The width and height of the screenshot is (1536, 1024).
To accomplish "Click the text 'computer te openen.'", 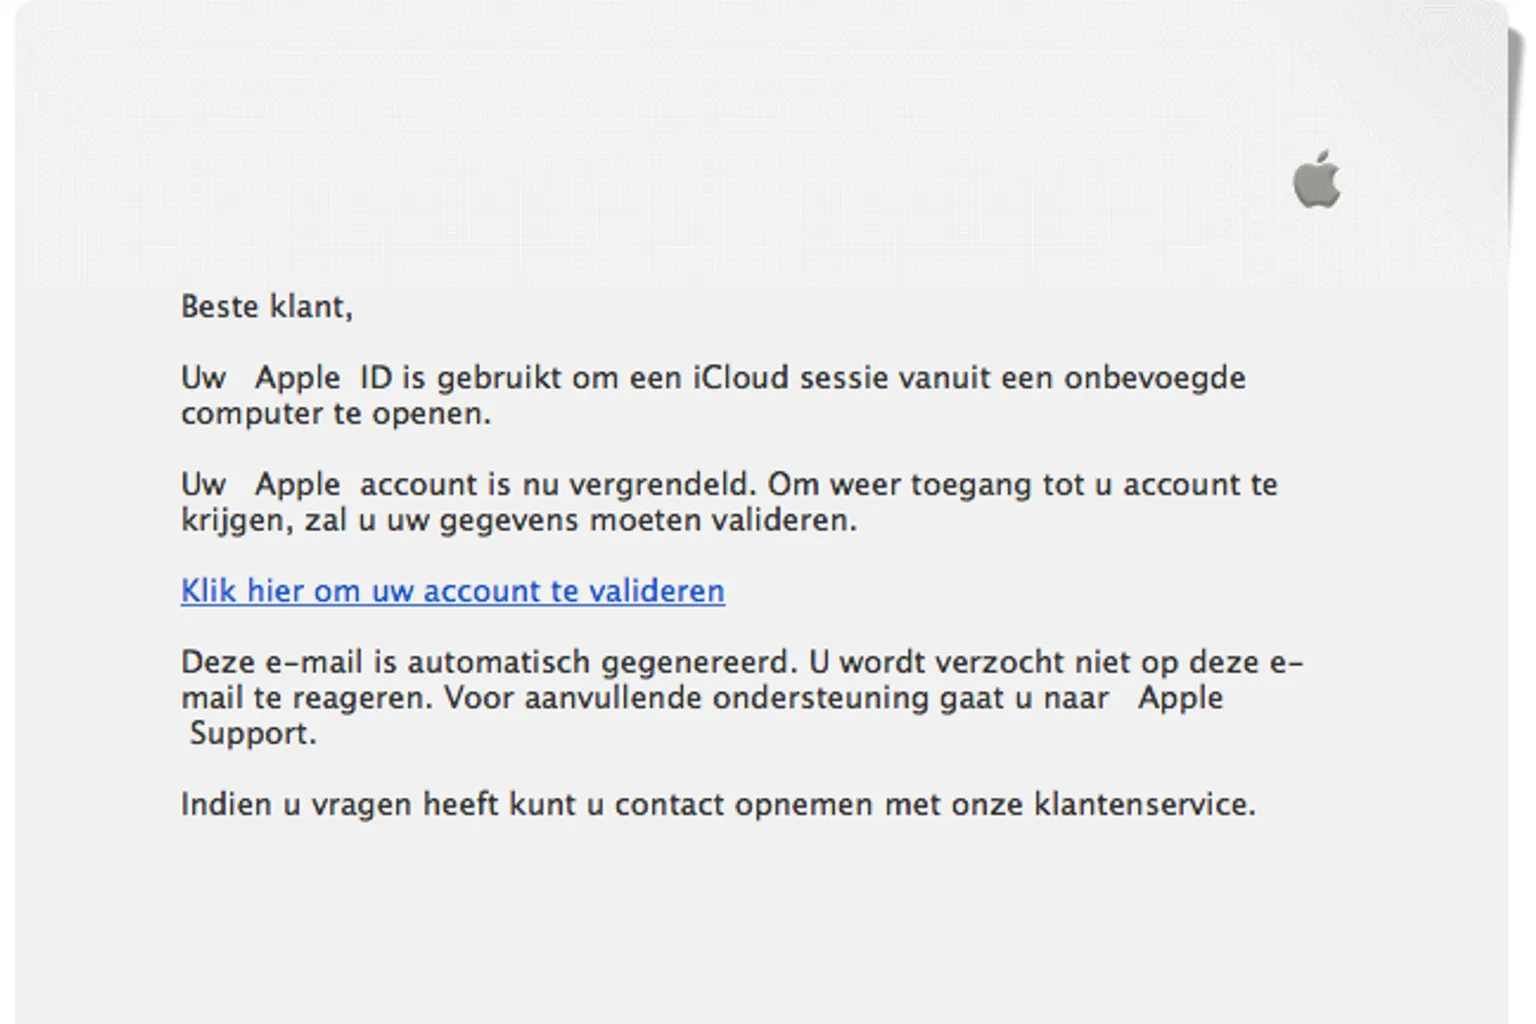I will click(336, 413).
